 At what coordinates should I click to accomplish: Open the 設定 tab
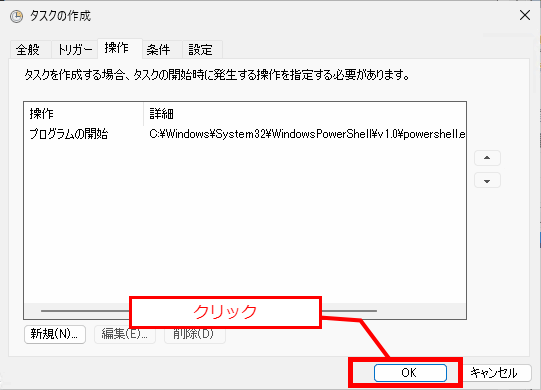[x=200, y=50]
